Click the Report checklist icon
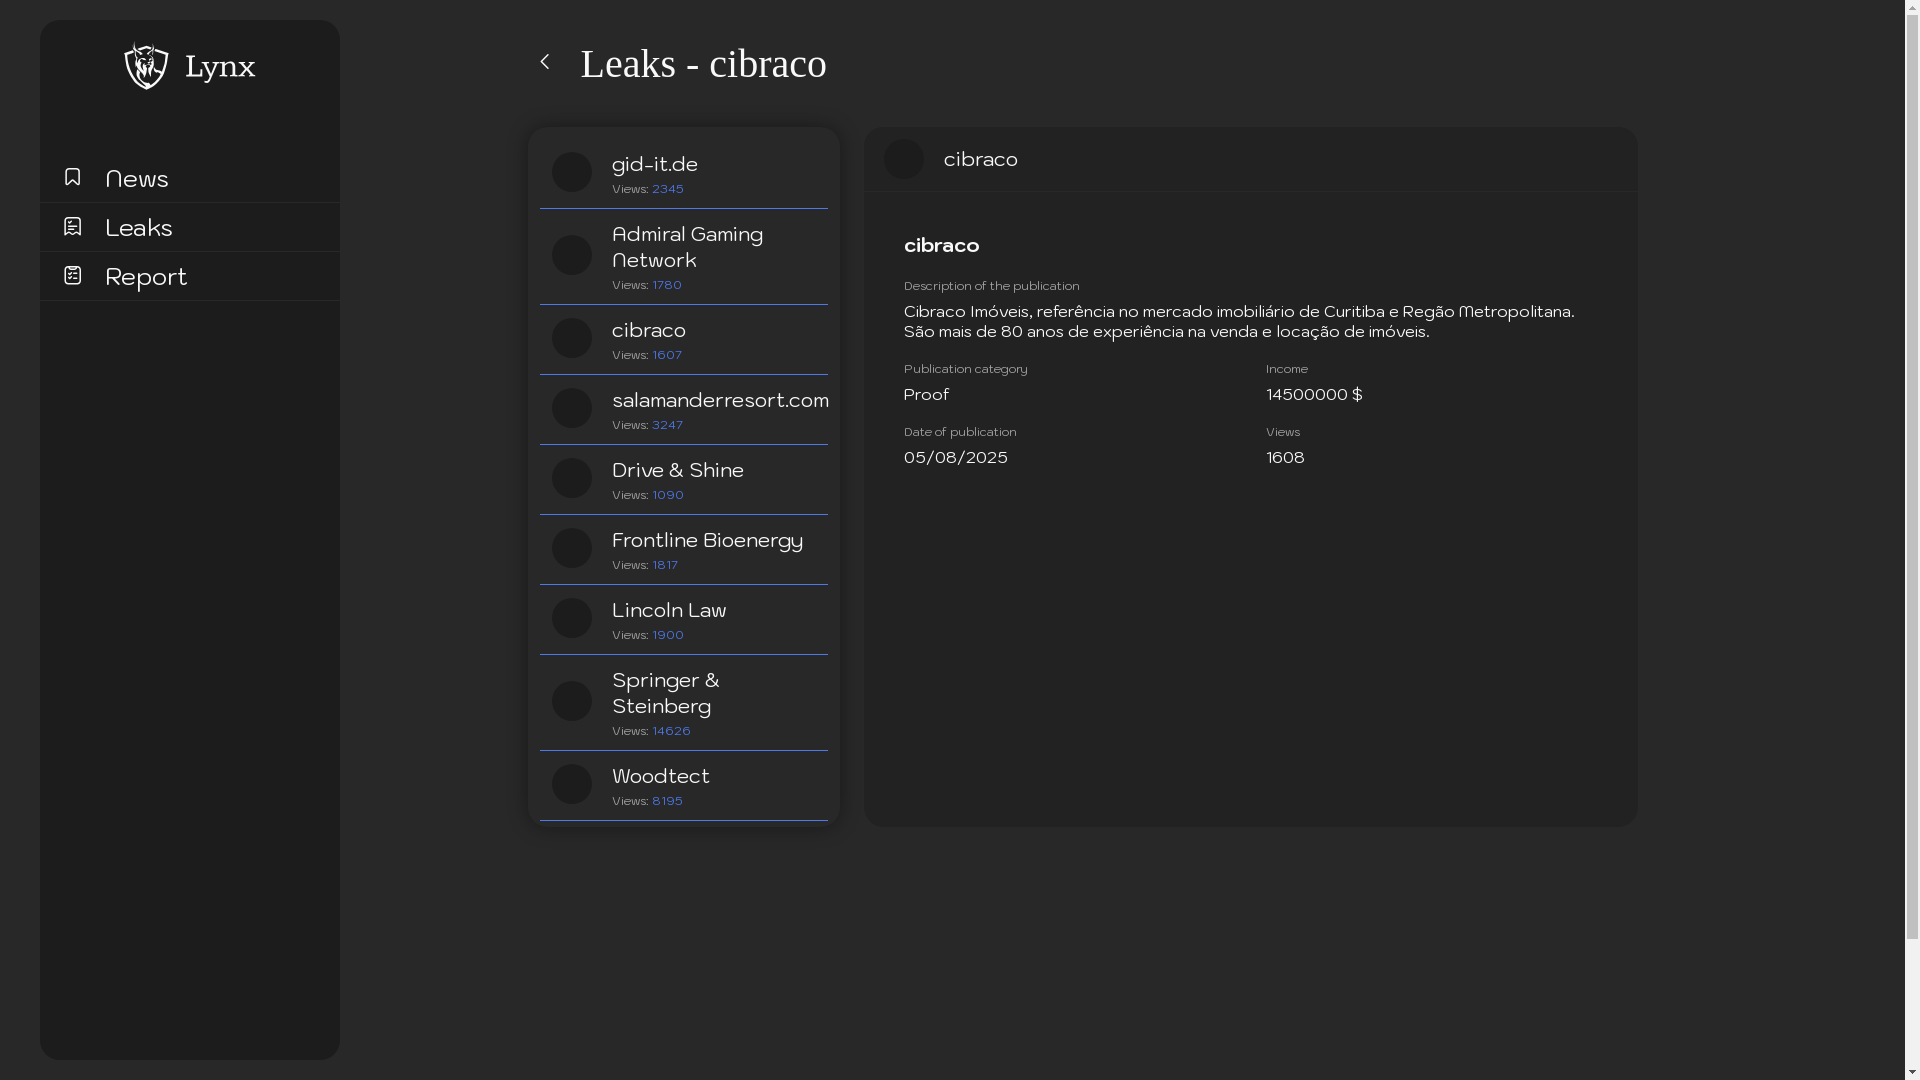Viewport: 1920px width, 1080px height. pyautogui.click(x=72, y=275)
